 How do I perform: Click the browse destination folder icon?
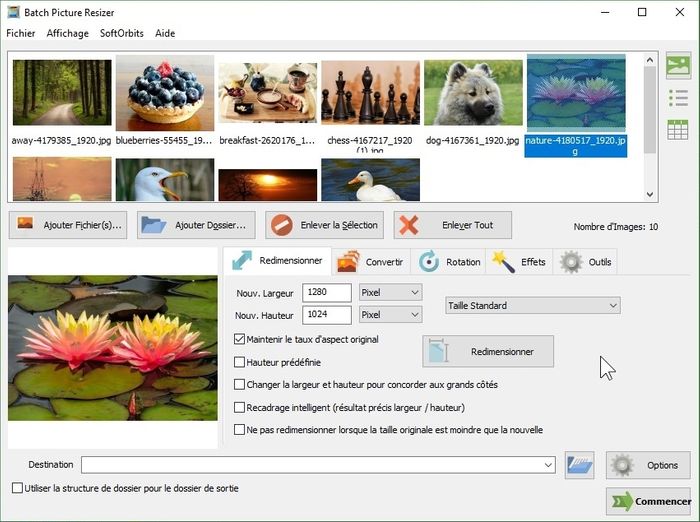[579, 465]
